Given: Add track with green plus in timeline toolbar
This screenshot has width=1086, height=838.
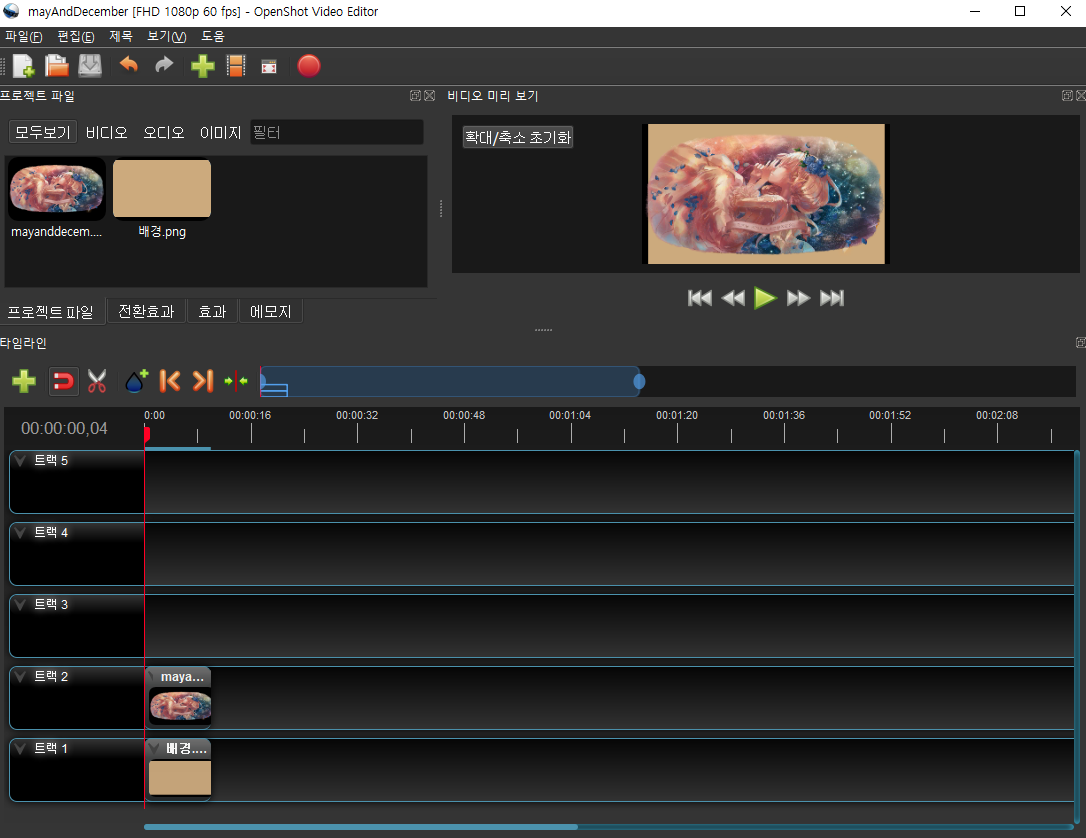Looking at the screenshot, I should coord(24,381).
